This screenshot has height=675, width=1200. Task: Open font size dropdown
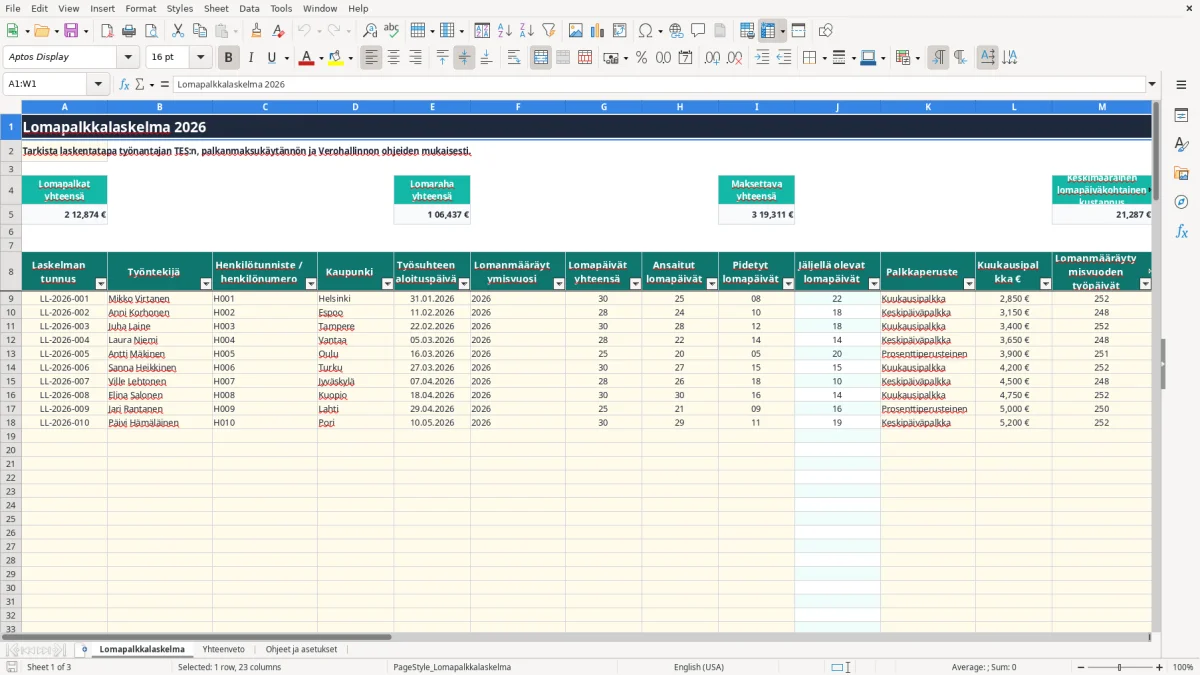click(200, 58)
